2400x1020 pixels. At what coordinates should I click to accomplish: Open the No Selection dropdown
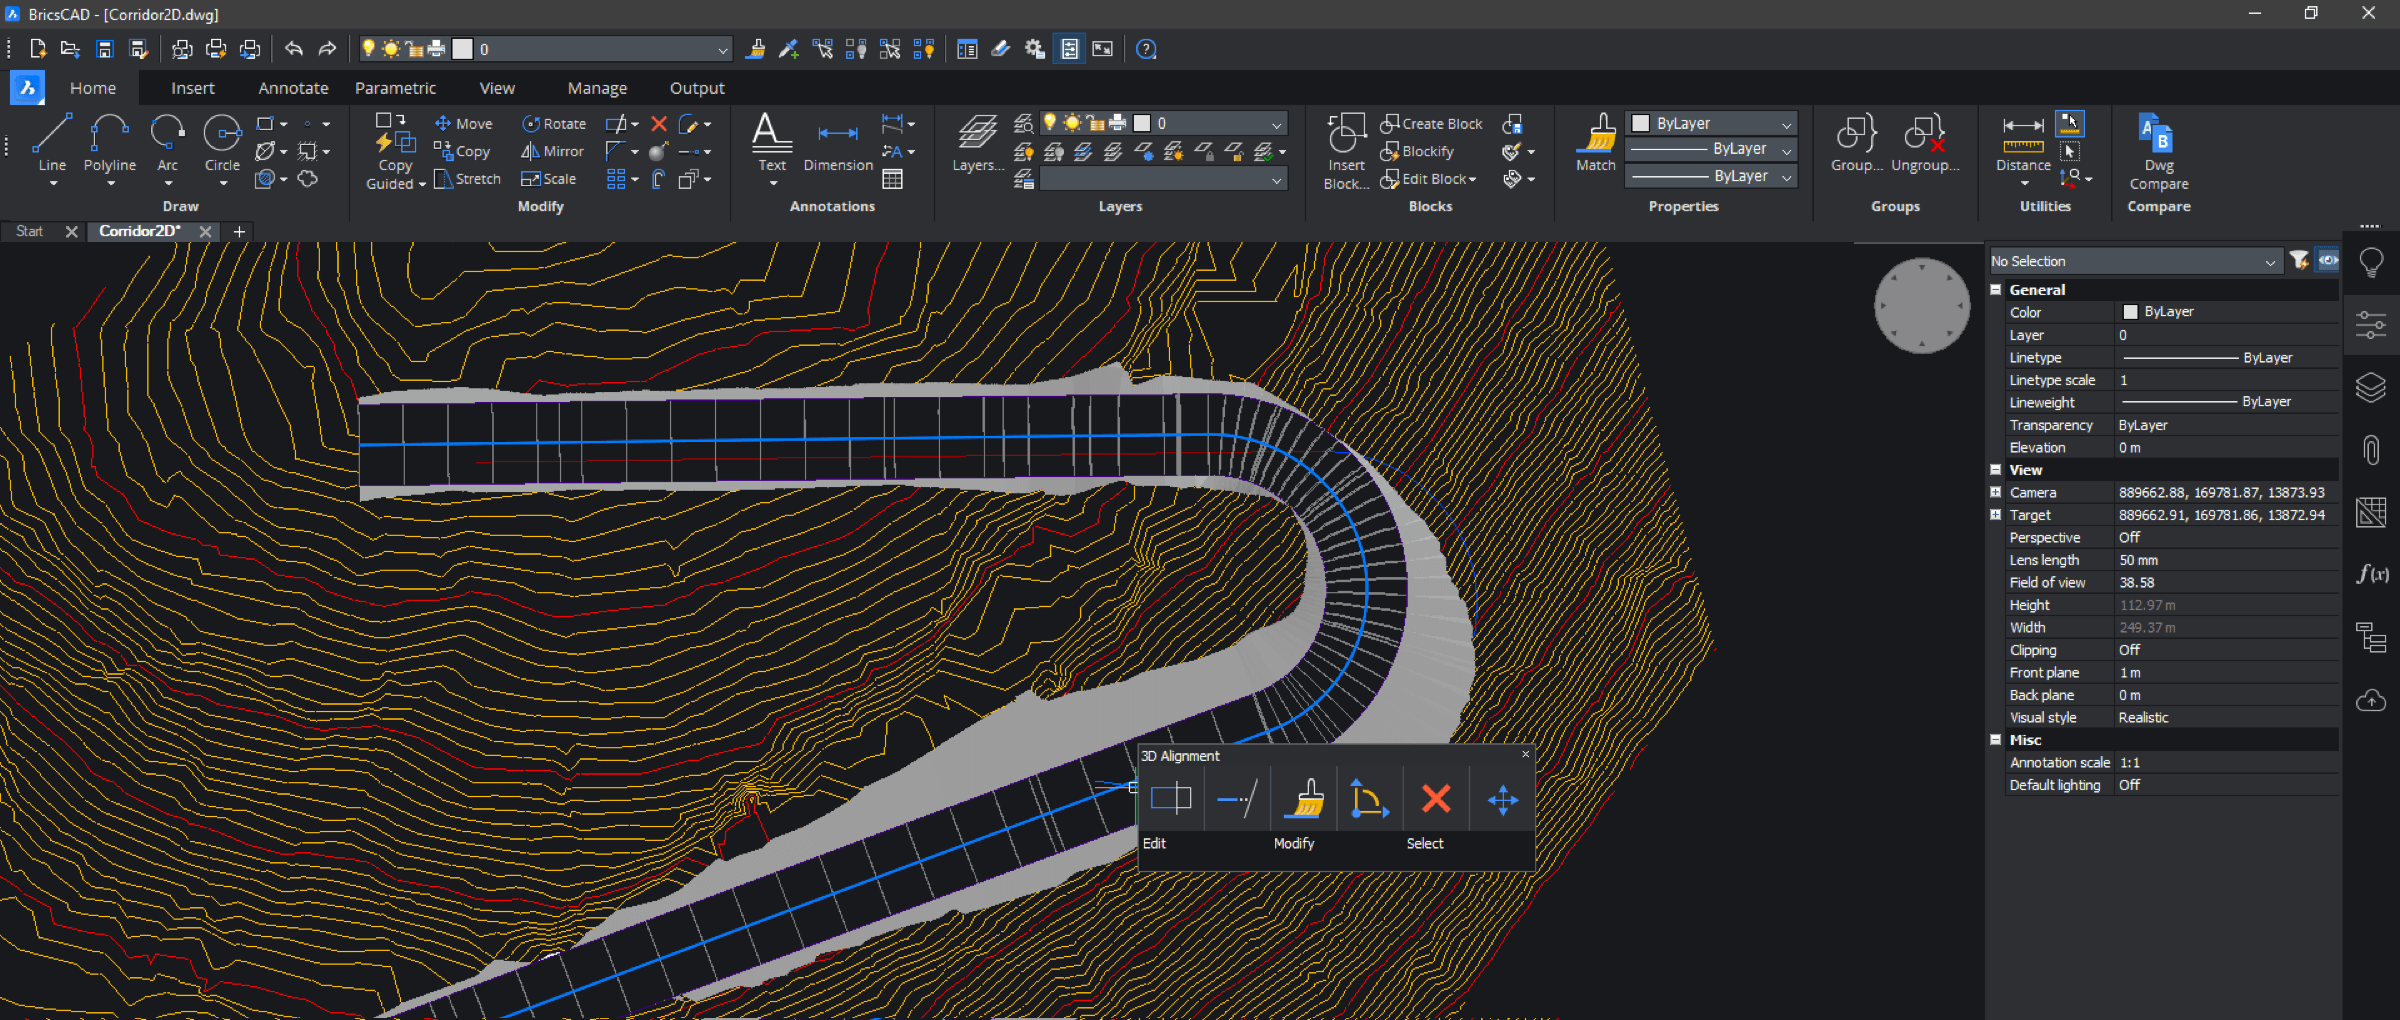pyautogui.click(x=2135, y=261)
